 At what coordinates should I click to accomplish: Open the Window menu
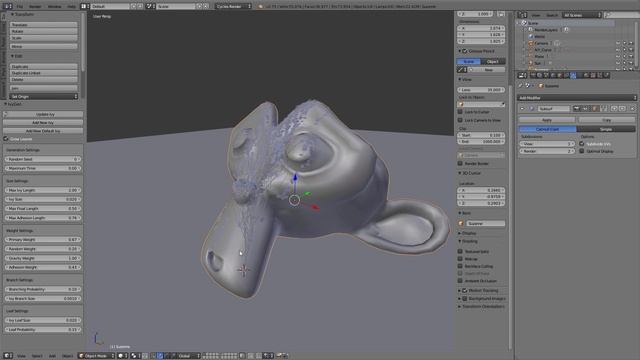pos(54,7)
